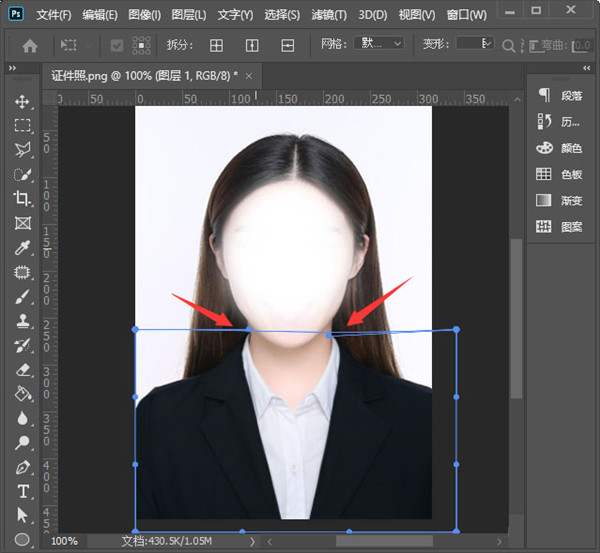Select the Clone Stamp tool
The height and width of the screenshot is (553, 600).
pyautogui.click(x=22, y=321)
